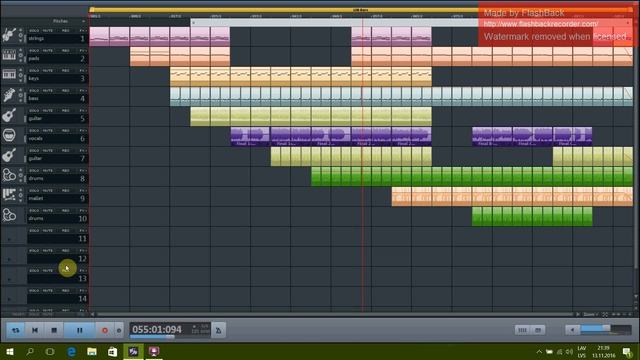The image size is (640, 360).
Task: Click the horizontal arrangement scrollbar
Action: [x=335, y=314]
